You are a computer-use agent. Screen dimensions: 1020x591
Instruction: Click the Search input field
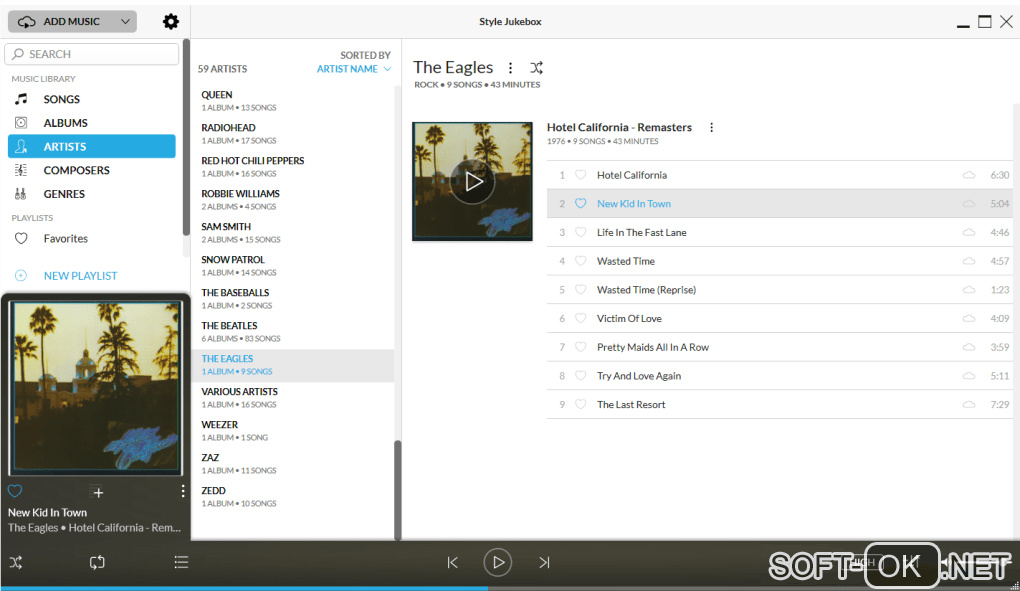coord(92,54)
